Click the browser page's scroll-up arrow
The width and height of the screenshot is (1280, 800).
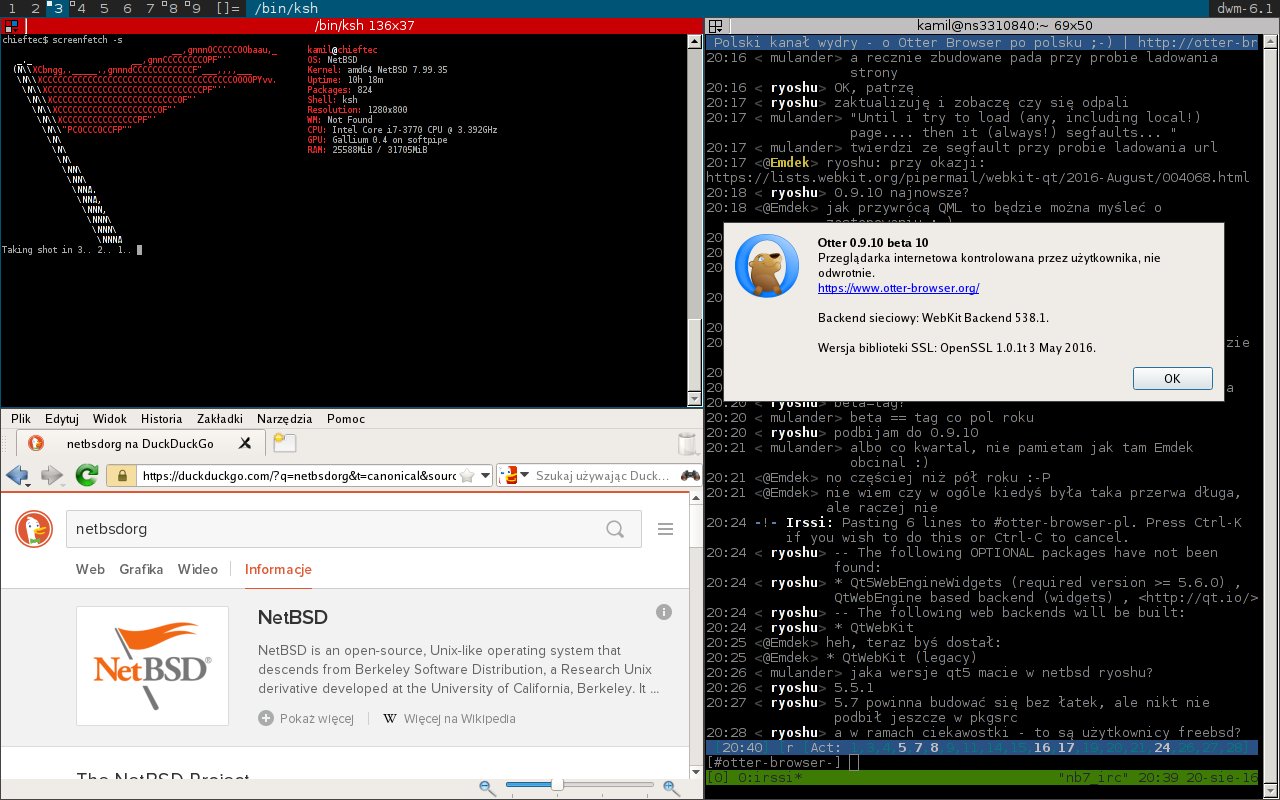click(x=694, y=497)
